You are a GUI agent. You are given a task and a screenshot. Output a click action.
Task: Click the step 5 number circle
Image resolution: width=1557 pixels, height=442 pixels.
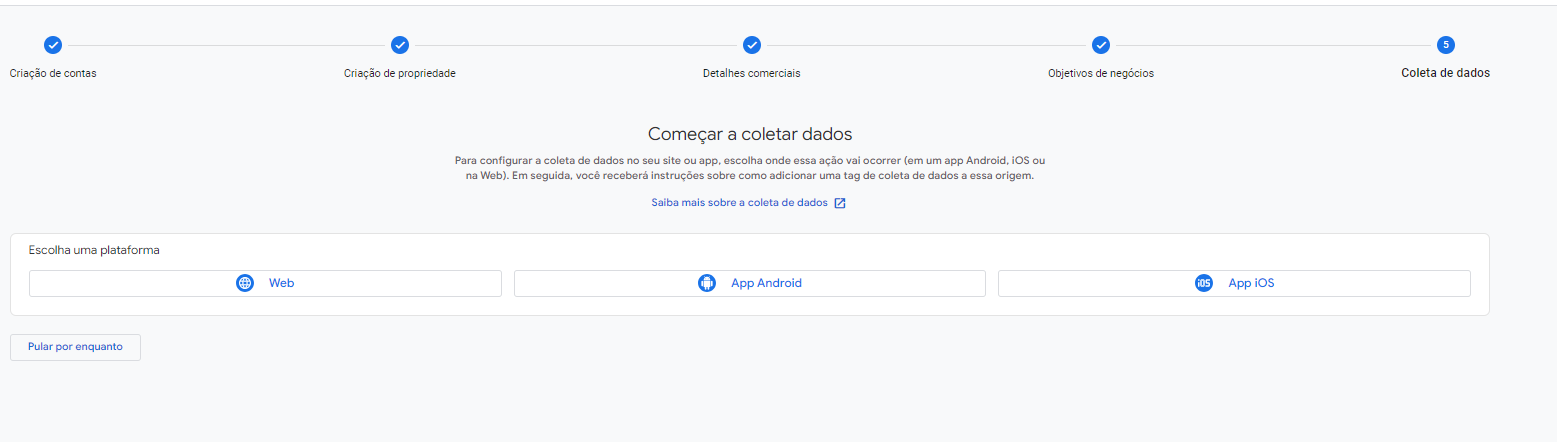(1445, 45)
